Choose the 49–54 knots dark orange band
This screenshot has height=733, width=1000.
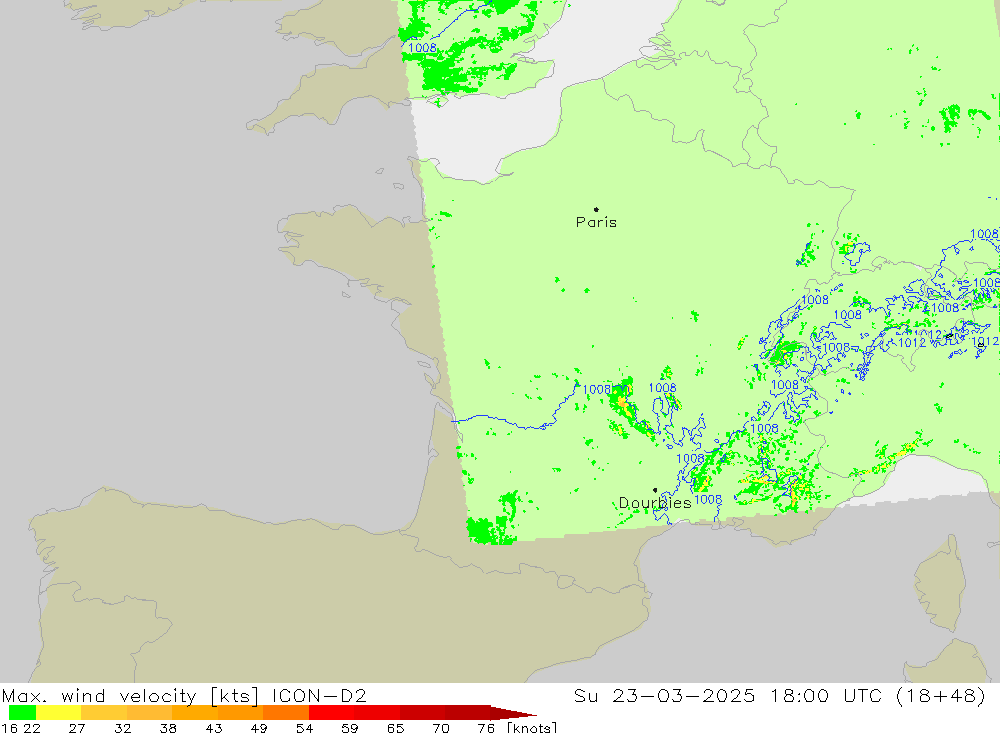click(286, 713)
